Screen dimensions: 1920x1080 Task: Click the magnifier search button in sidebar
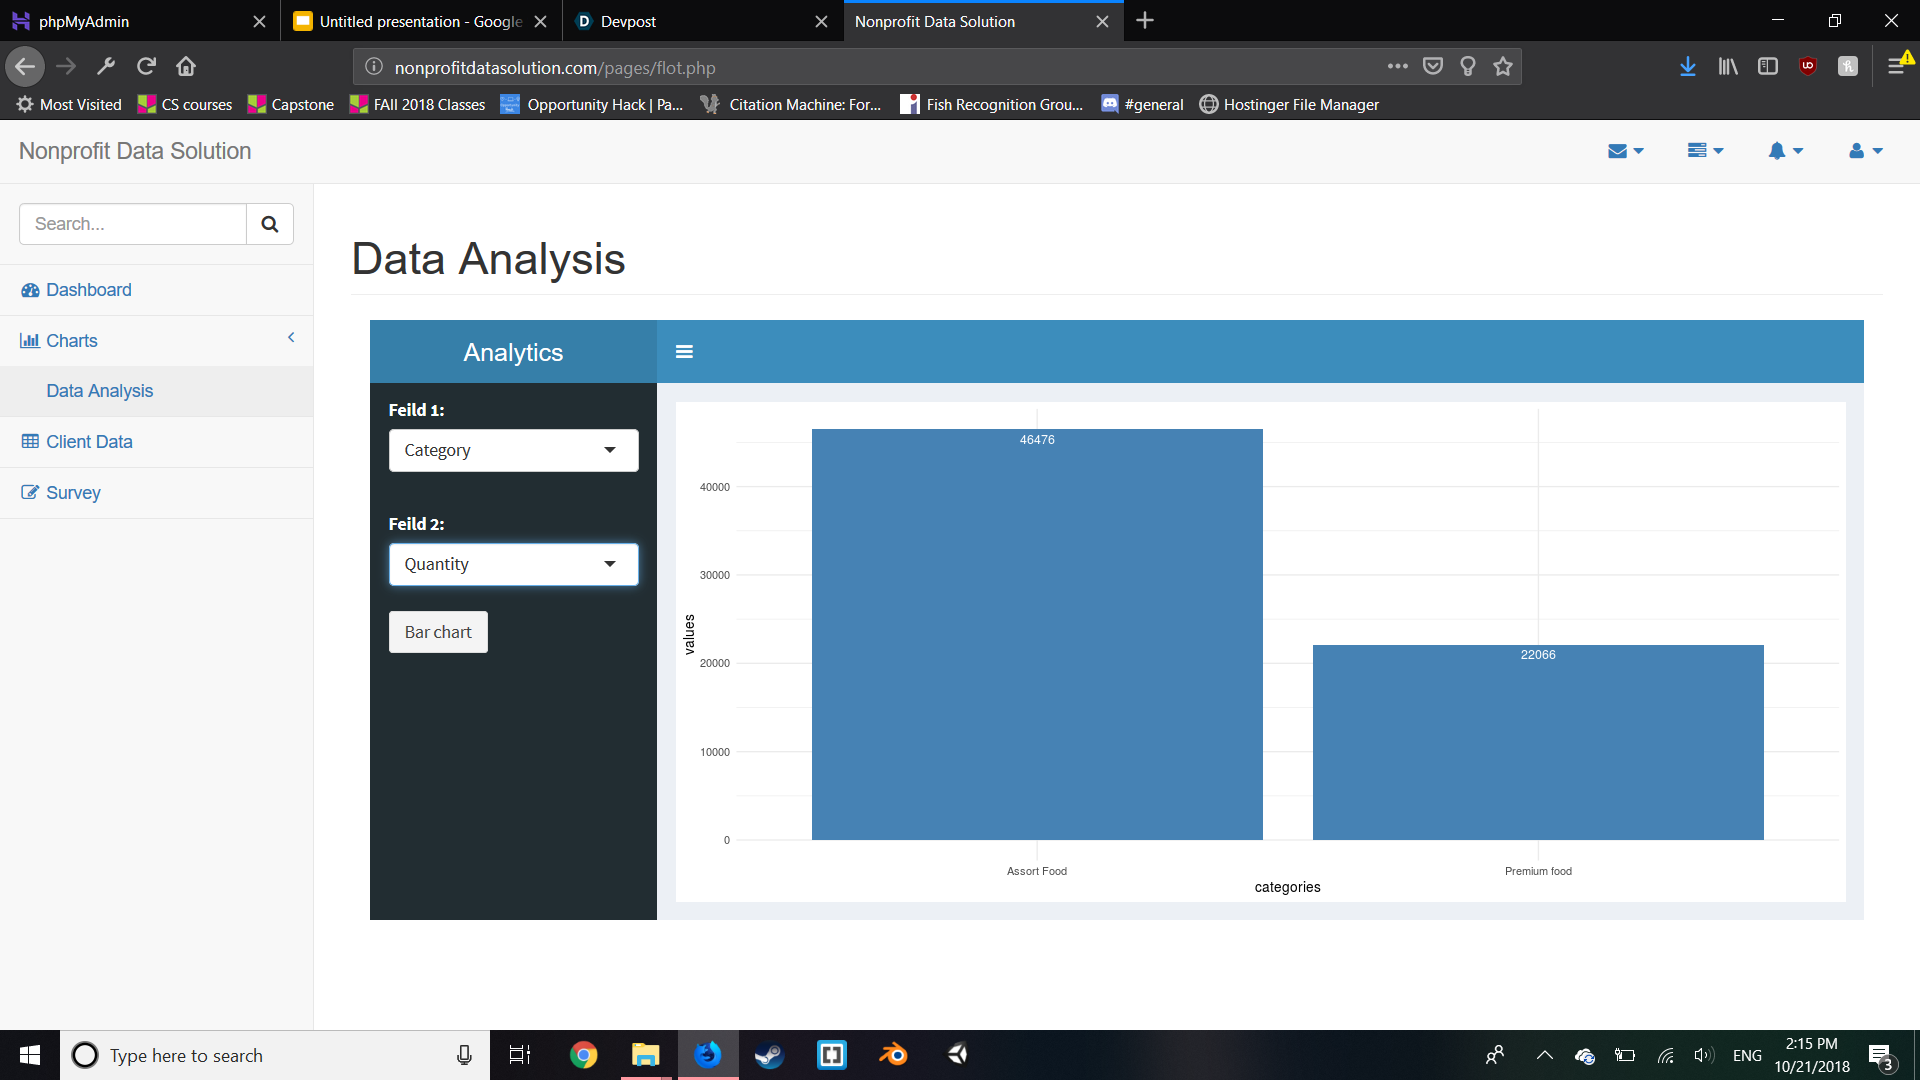[x=269, y=224]
